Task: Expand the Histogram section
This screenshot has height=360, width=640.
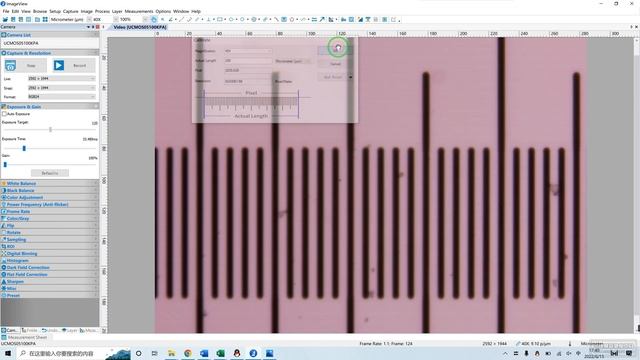Action: (x=49, y=260)
